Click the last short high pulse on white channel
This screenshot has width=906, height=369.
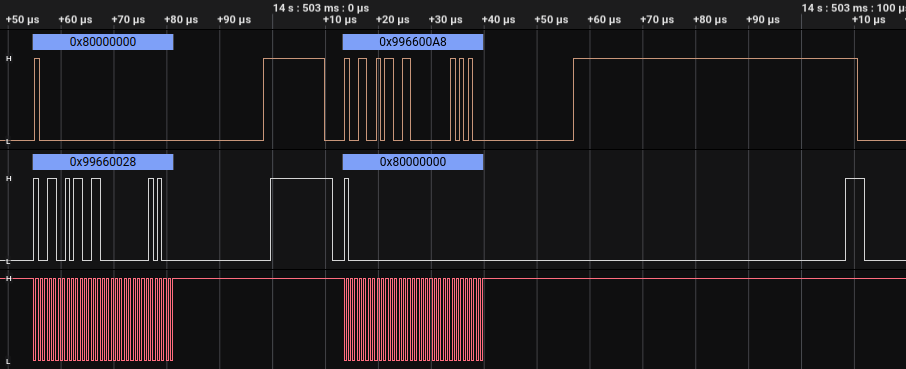[x=855, y=219]
